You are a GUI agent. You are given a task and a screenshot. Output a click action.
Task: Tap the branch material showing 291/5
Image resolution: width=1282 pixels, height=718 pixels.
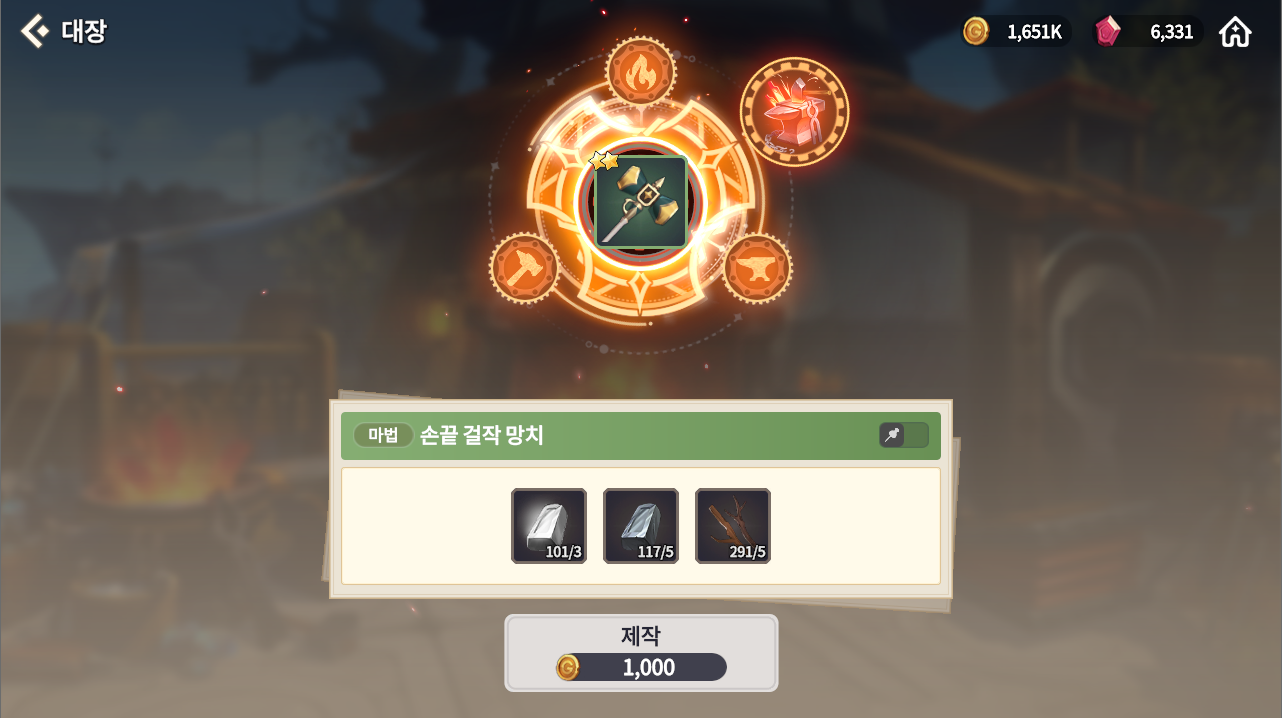(x=733, y=526)
